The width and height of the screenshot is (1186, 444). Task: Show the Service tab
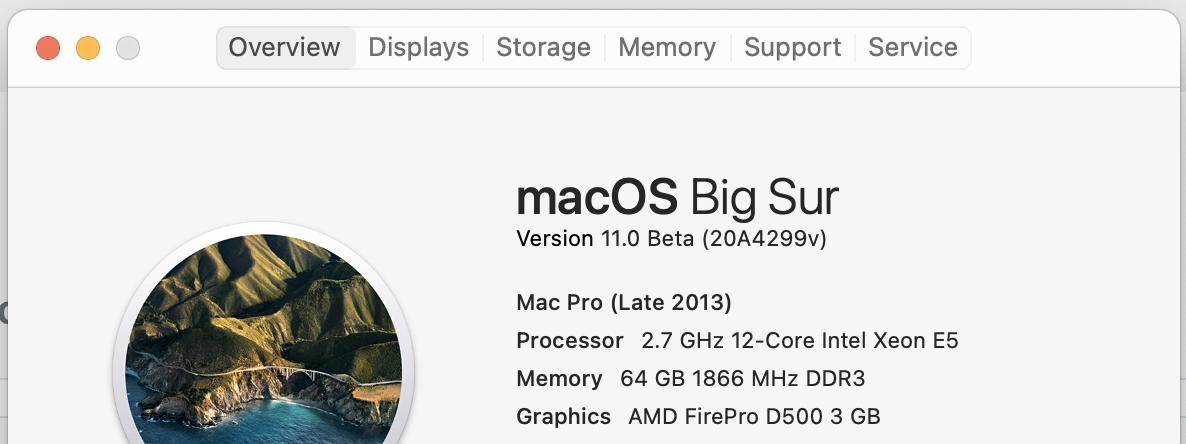pyautogui.click(x=913, y=47)
